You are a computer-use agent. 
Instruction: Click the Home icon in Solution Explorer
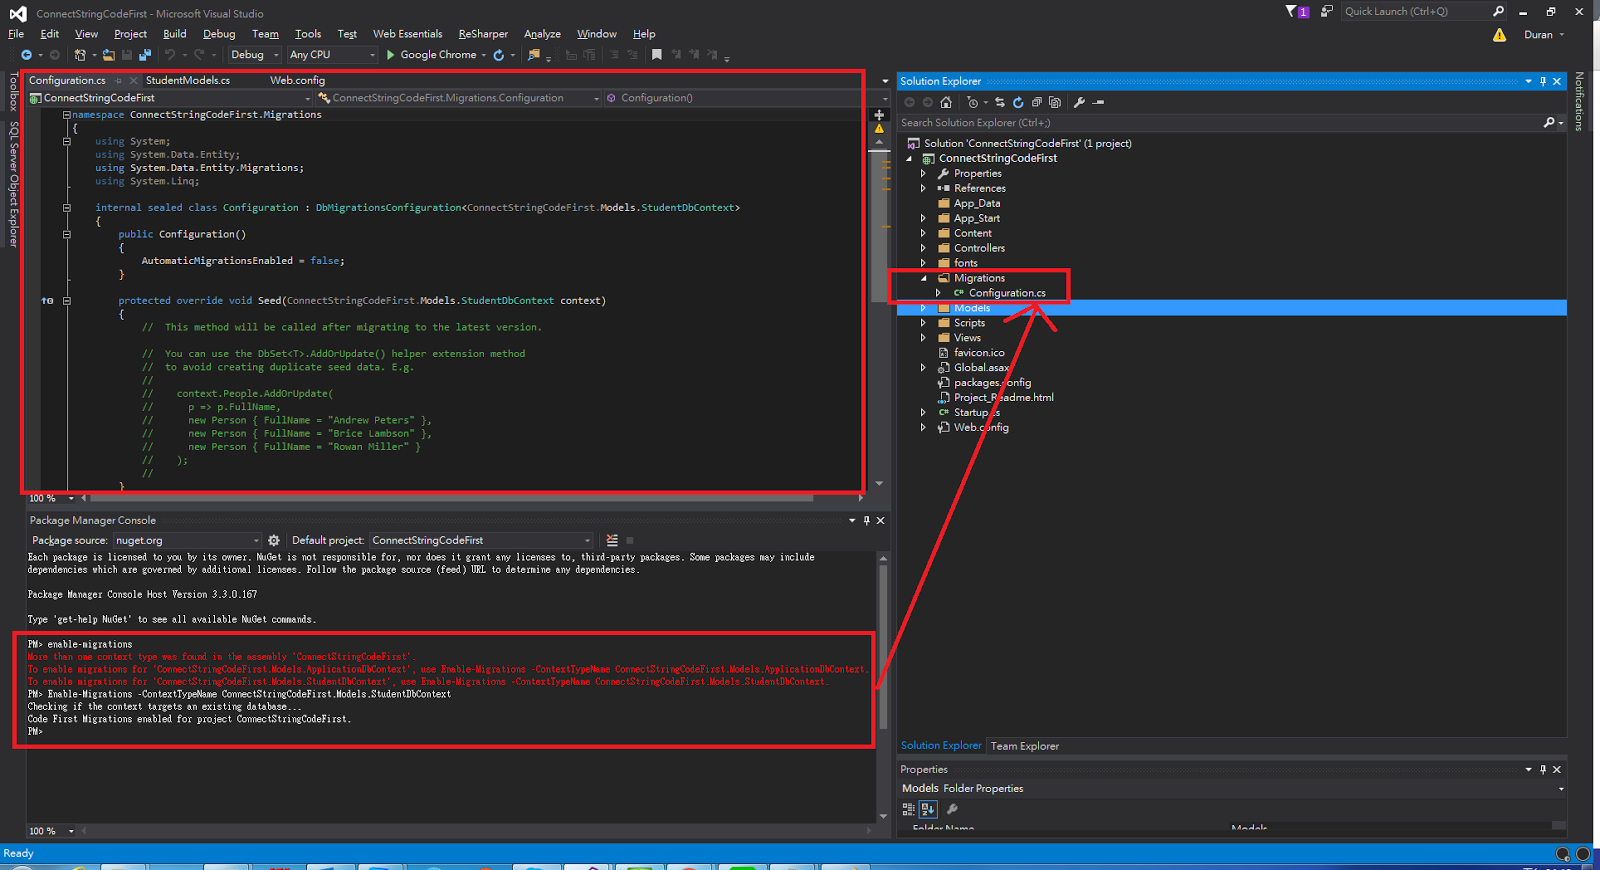click(946, 102)
